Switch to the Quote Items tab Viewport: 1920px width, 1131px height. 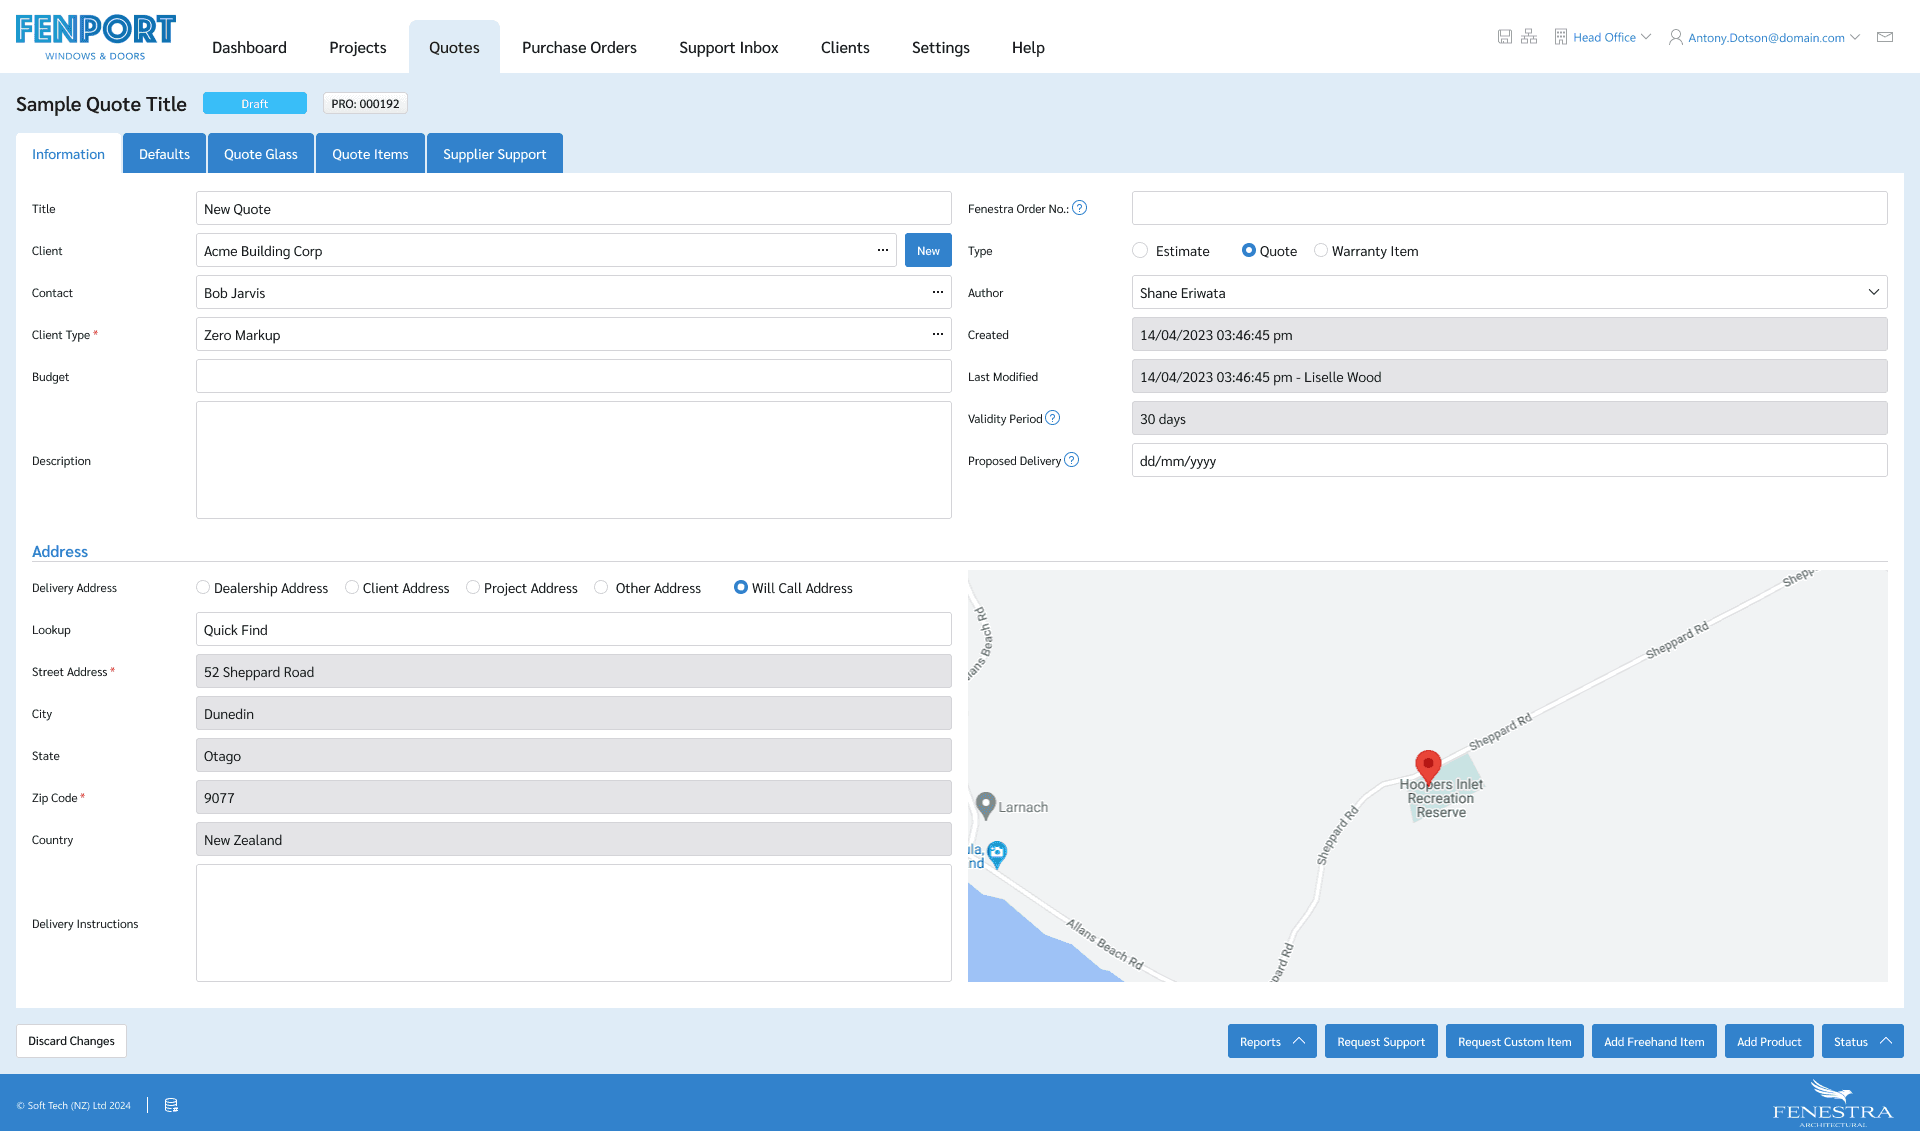tap(370, 154)
